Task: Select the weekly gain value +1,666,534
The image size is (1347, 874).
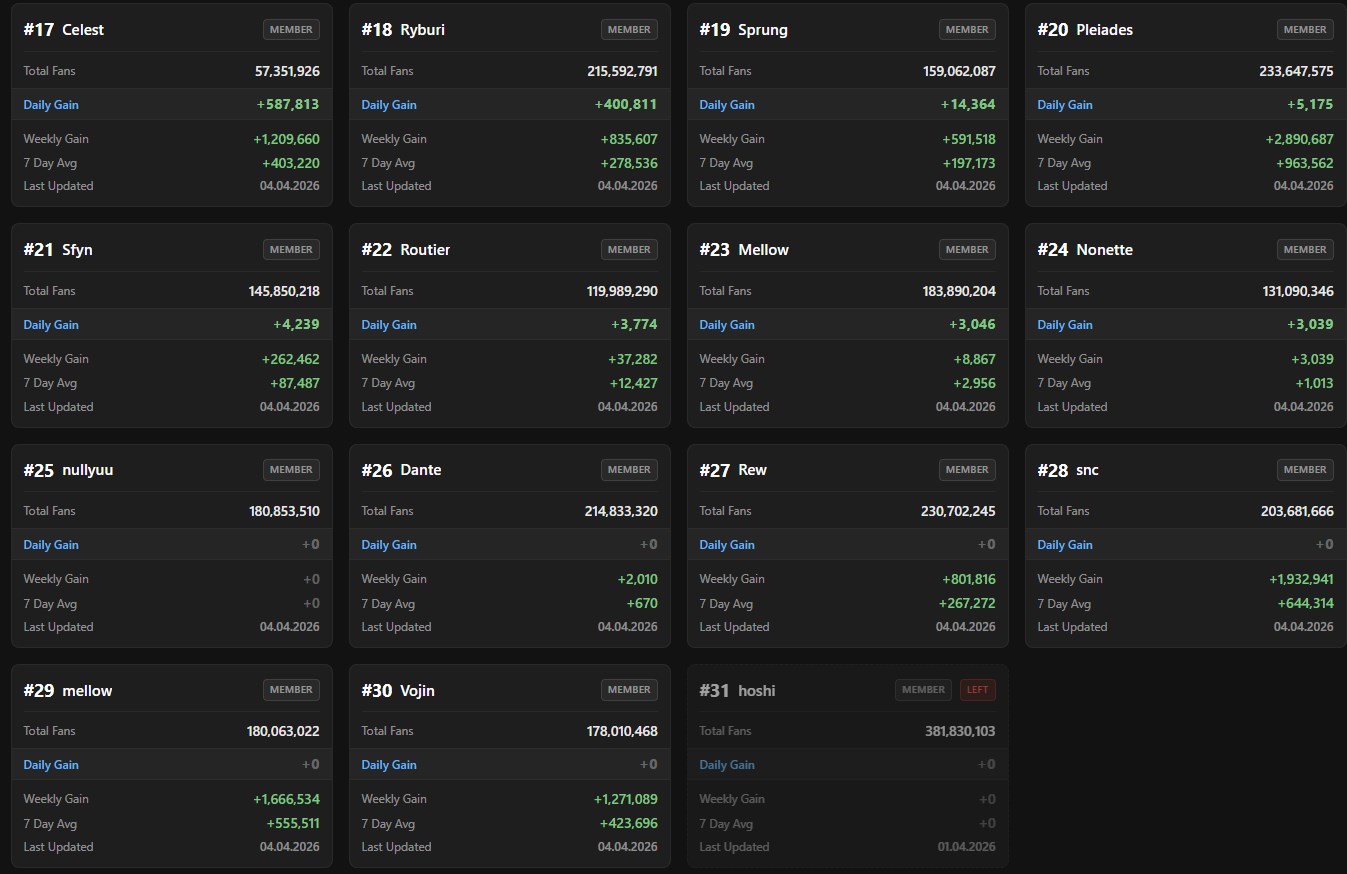Action: [x=286, y=799]
